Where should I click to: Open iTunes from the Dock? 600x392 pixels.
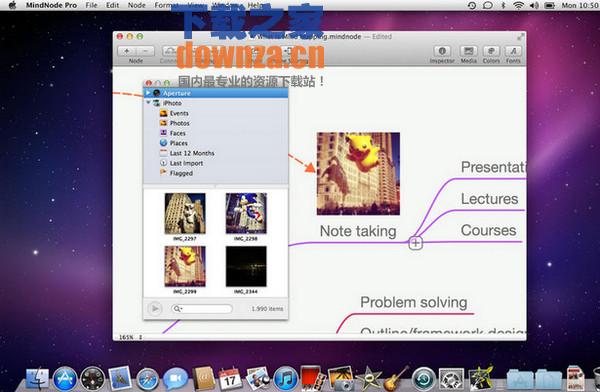tap(285, 378)
